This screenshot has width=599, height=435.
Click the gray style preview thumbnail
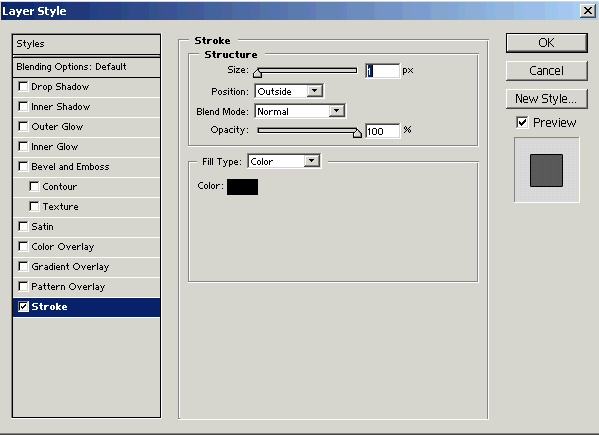pyautogui.click(x=546, y=170)
